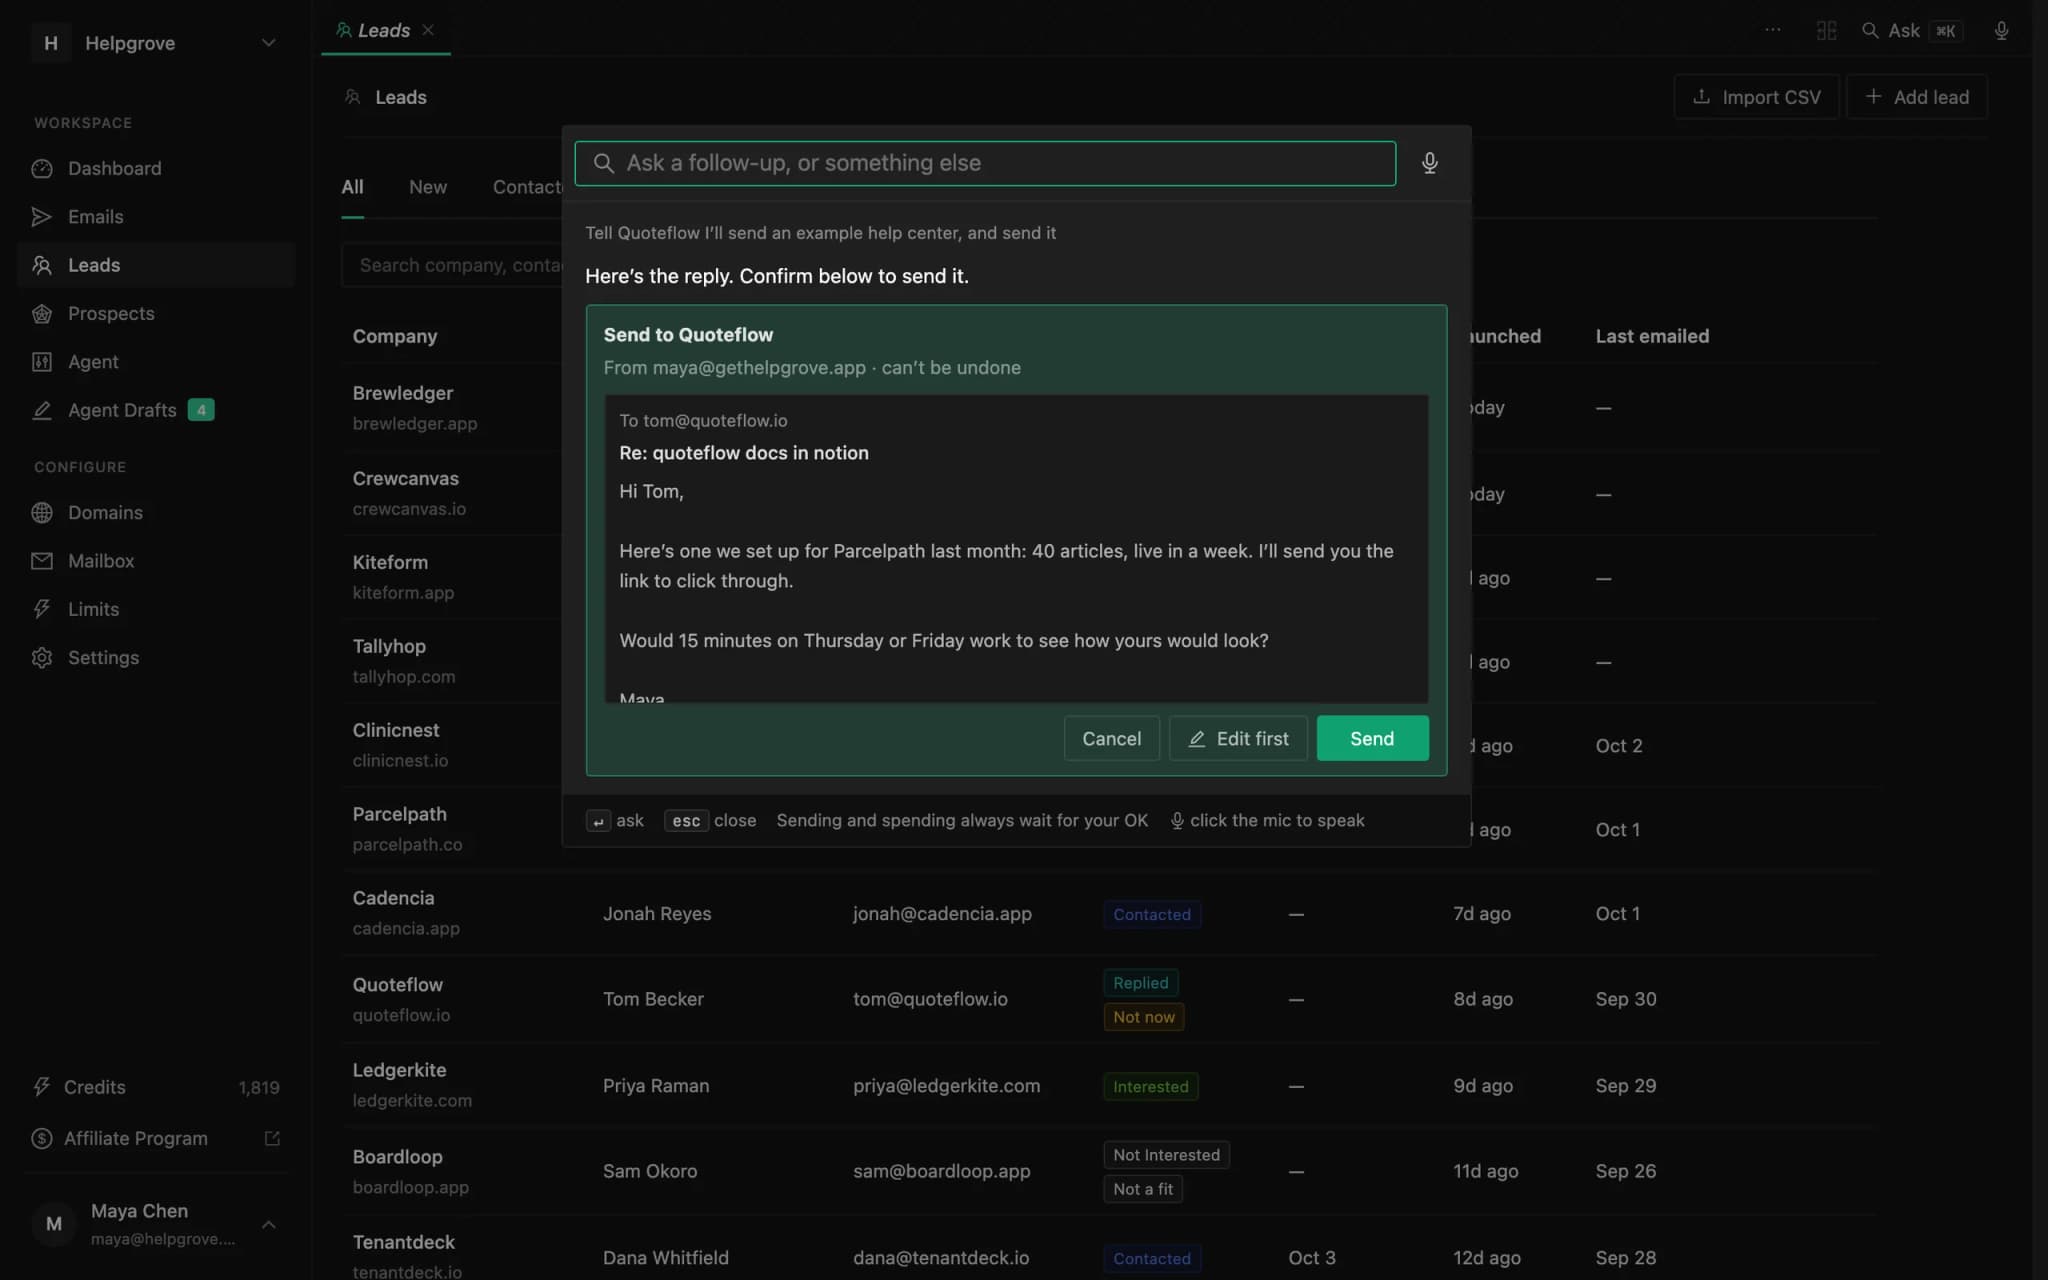Click Edit first in the confirmation card
This screenshot has width=2048, height=1280.
(x=1238, y=738)
